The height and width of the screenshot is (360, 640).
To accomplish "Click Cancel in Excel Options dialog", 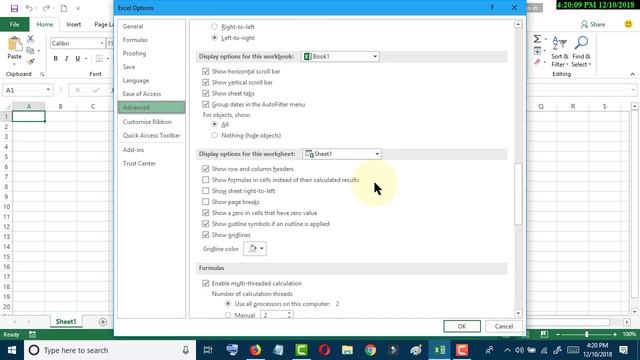I will [x=504, y=326].
